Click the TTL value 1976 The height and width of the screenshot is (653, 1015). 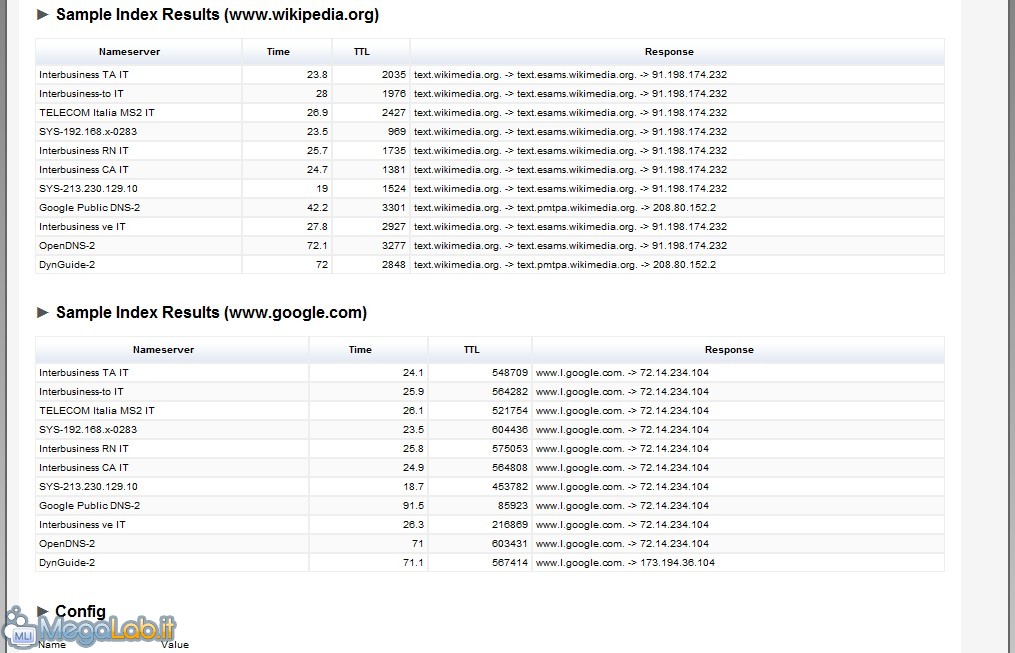[x=394, y=93]
